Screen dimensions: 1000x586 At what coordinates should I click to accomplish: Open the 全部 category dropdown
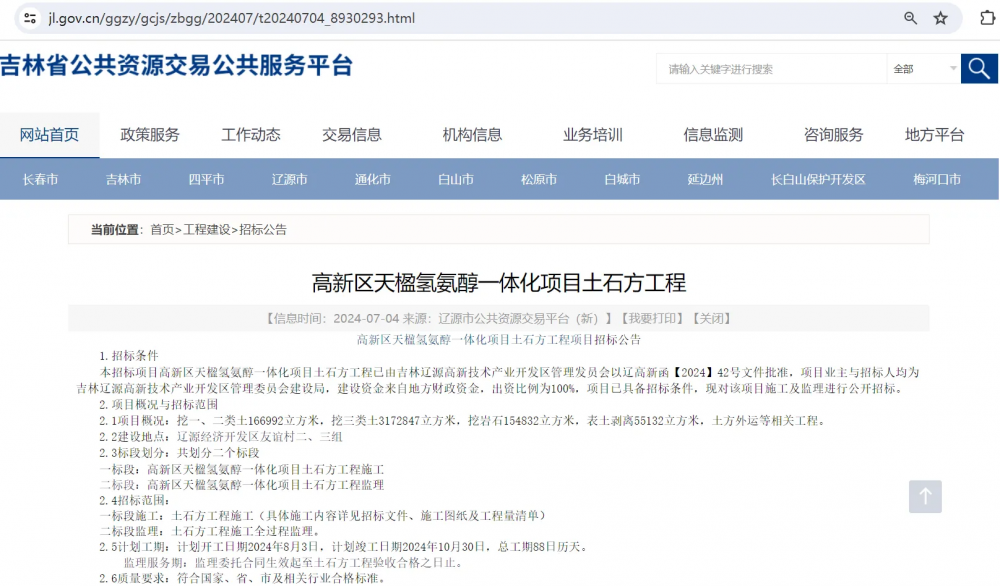click(920, 68)
